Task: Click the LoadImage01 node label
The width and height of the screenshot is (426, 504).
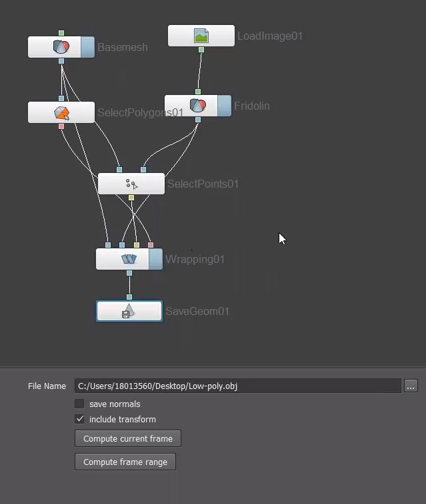Action: pos(270,36)
